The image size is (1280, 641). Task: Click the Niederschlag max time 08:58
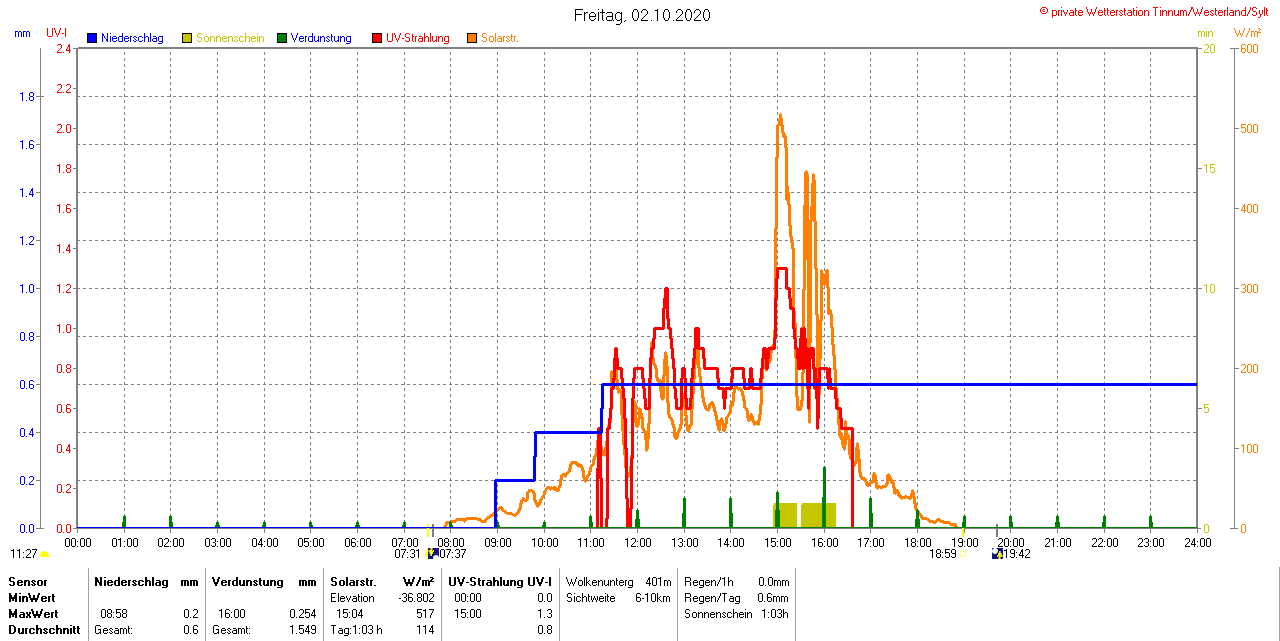[x=113, y=613]
